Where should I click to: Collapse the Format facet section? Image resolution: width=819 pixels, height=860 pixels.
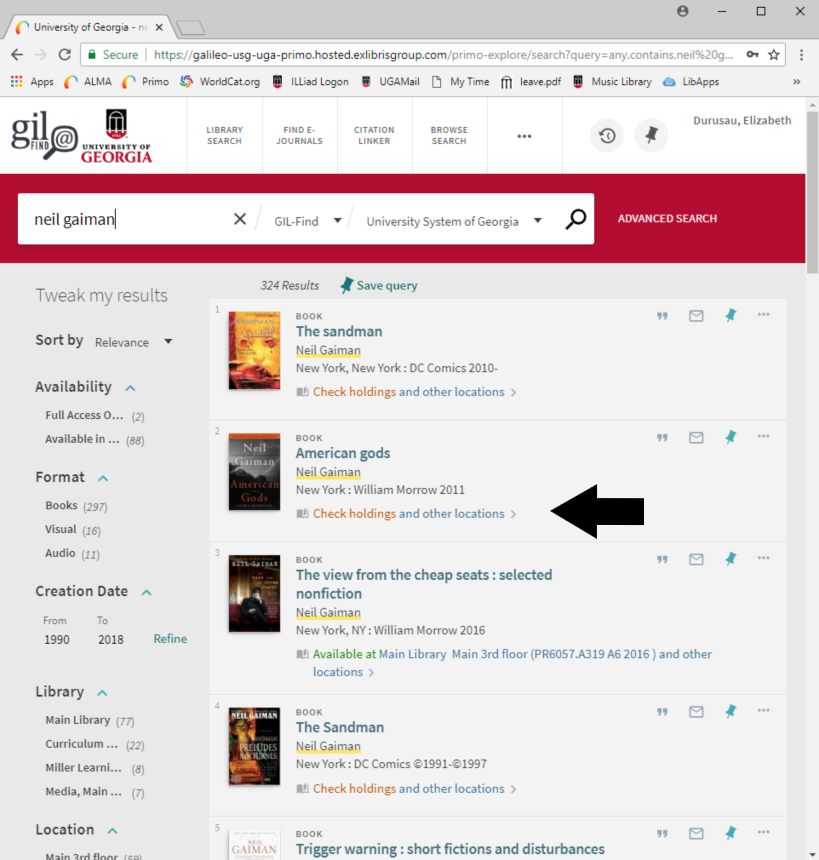point(103,478)
